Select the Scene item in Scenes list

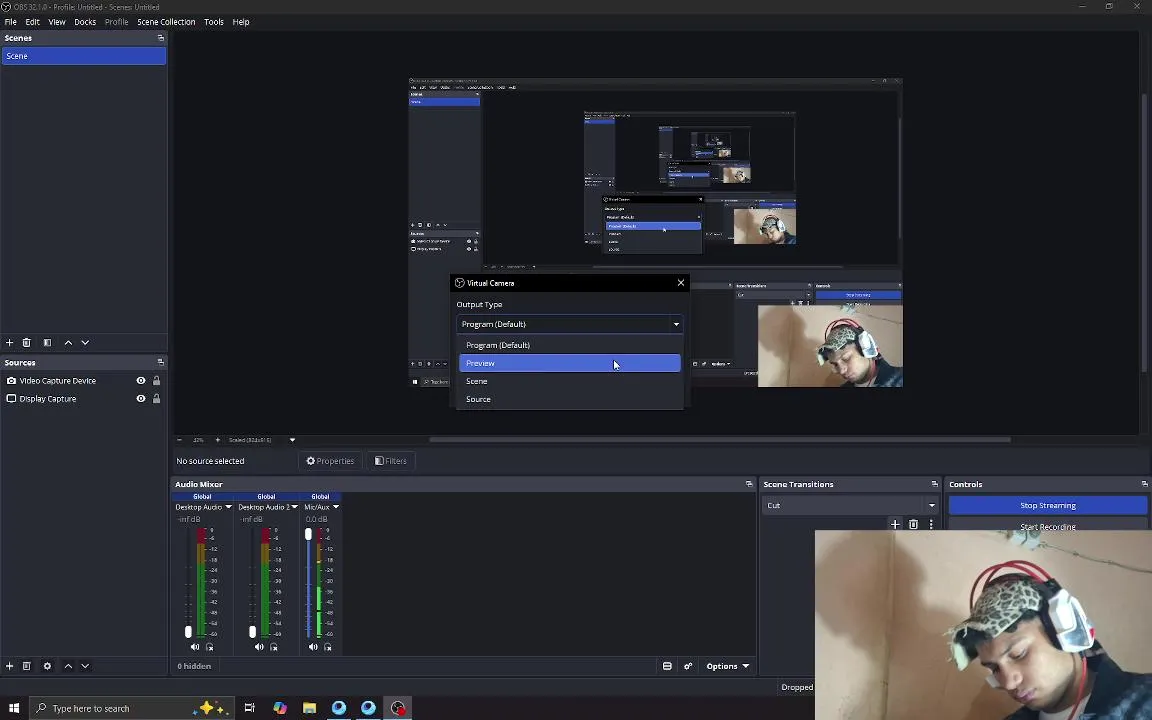[x=84, y=56]
